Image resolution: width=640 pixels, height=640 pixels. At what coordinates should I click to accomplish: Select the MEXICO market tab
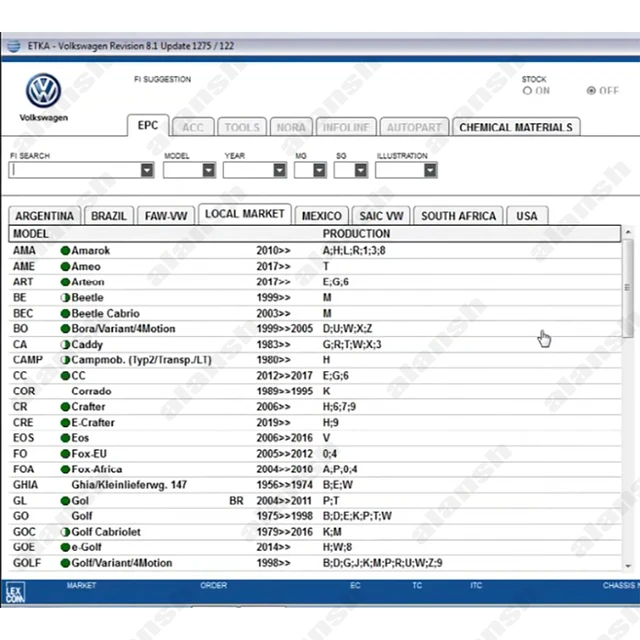coord(322,216)
